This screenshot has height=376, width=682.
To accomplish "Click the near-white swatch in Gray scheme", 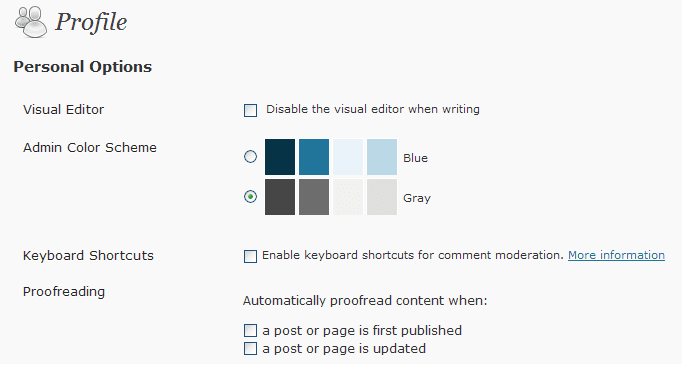I will pyautogui.click(x=348, y=197).
